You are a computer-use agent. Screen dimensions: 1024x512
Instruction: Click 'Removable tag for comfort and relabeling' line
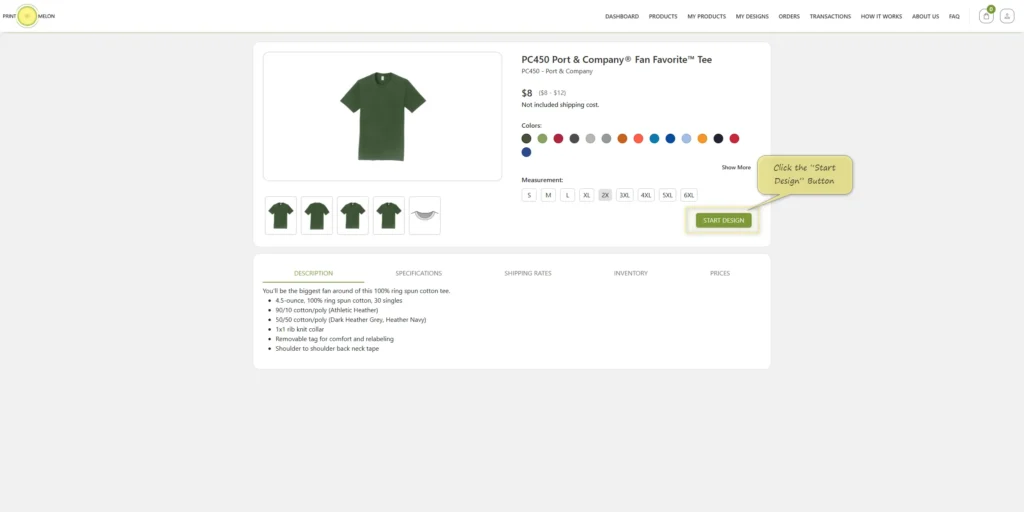(x=334, y=339)
